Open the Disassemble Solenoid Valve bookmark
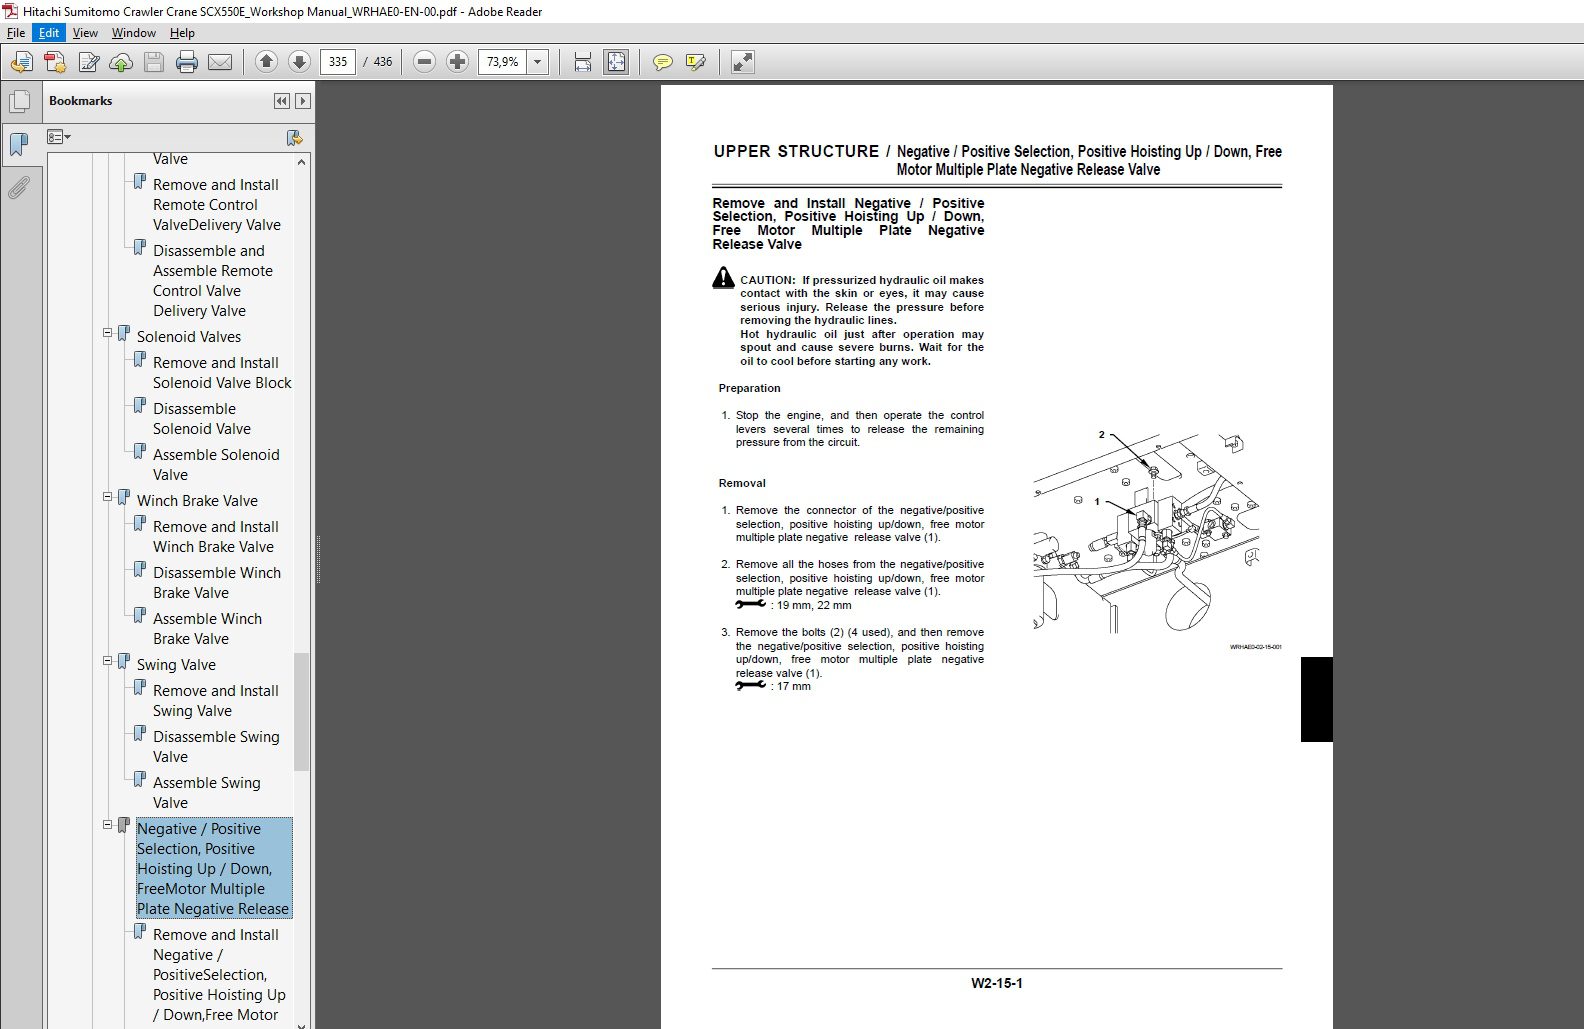The image size is (1584, 1029). (x=202, y=419)
